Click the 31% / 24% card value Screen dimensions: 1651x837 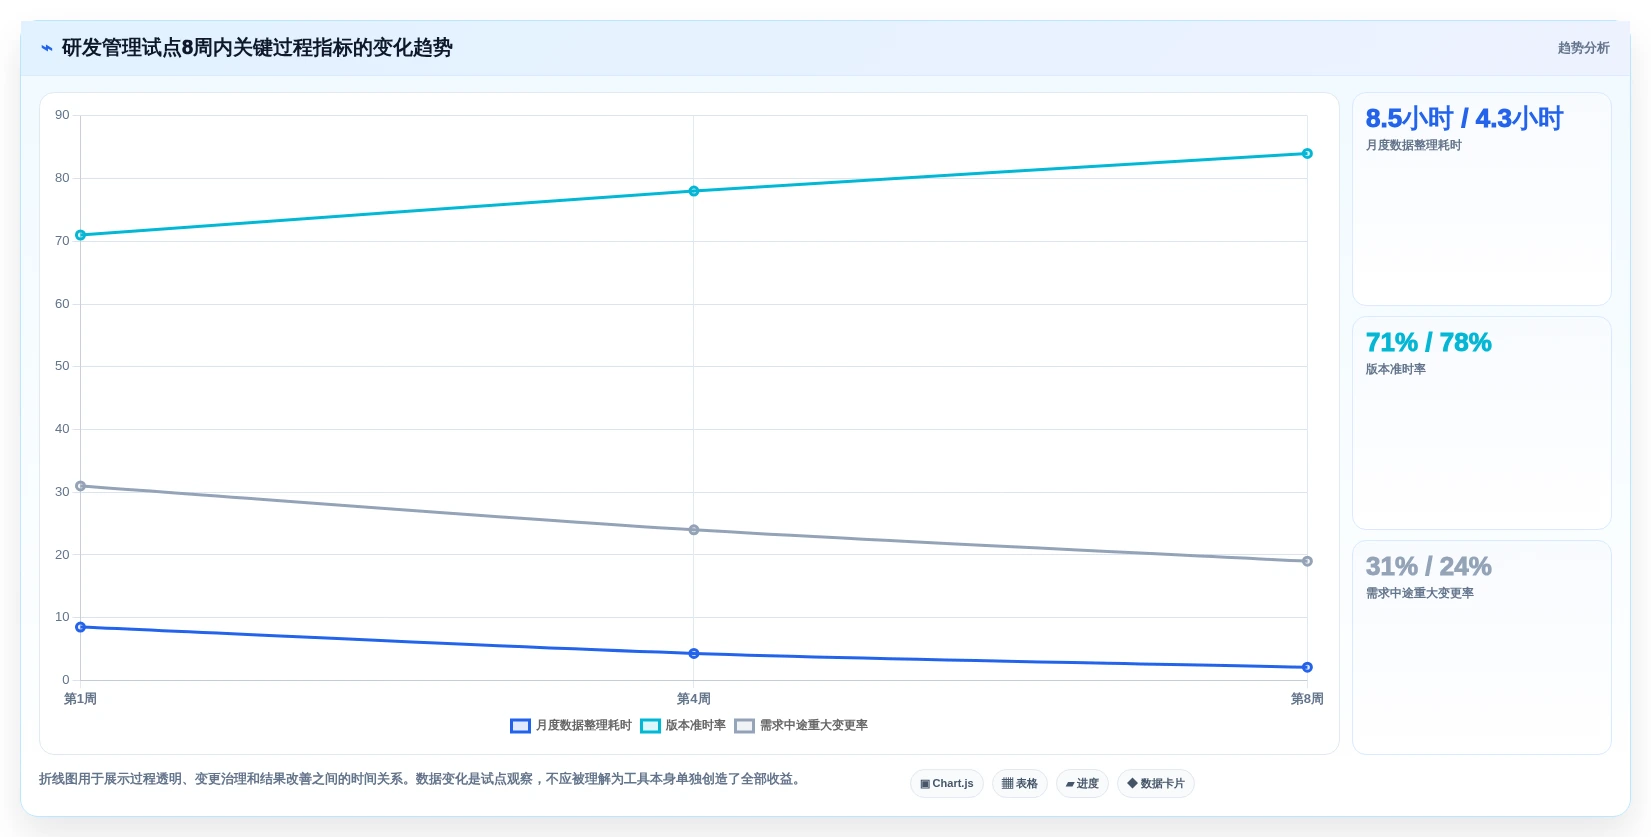pos(1428,567)
